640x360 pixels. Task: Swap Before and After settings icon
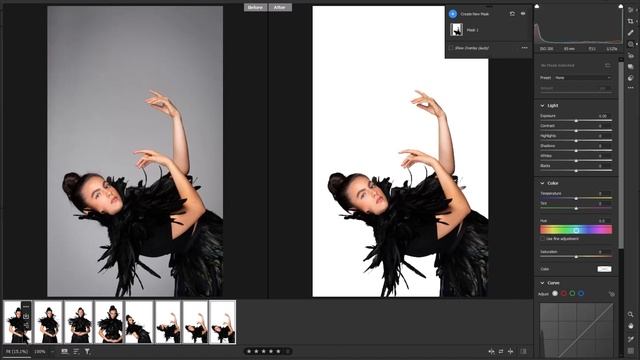pos(501,351)
